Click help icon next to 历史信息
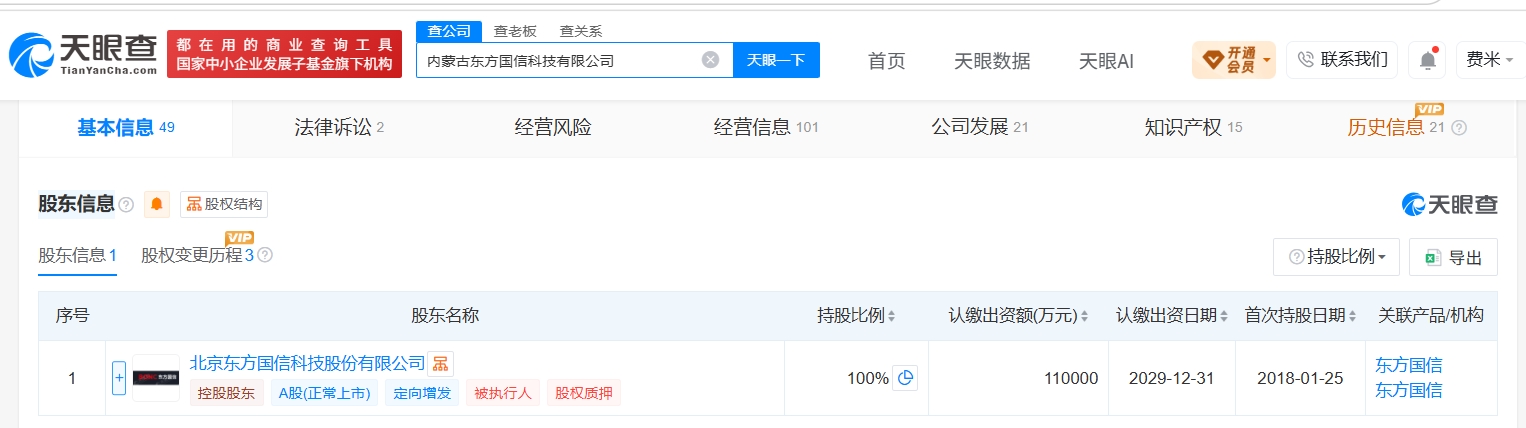The height and width of the screenshot is (428, 1526). pyautogui.click(x=1458, y=128)
